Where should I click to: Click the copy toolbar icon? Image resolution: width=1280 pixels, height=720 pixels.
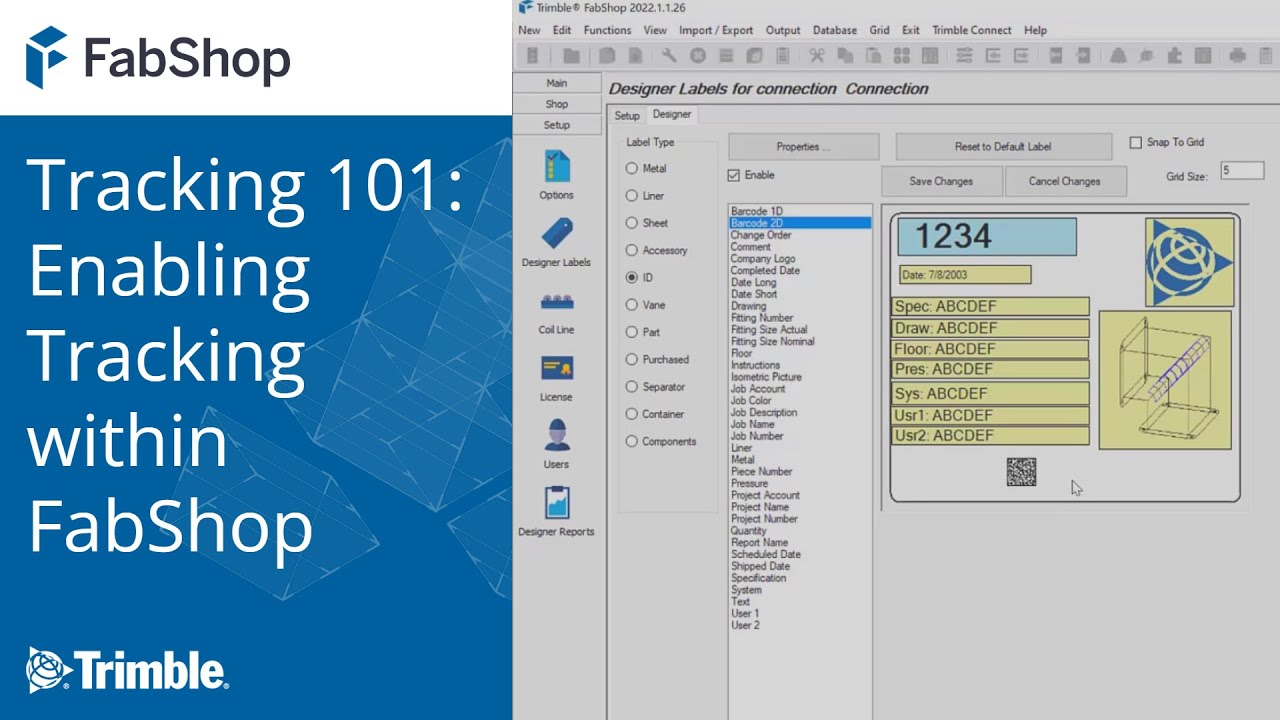pyautogui.click(x=844, y=56)
